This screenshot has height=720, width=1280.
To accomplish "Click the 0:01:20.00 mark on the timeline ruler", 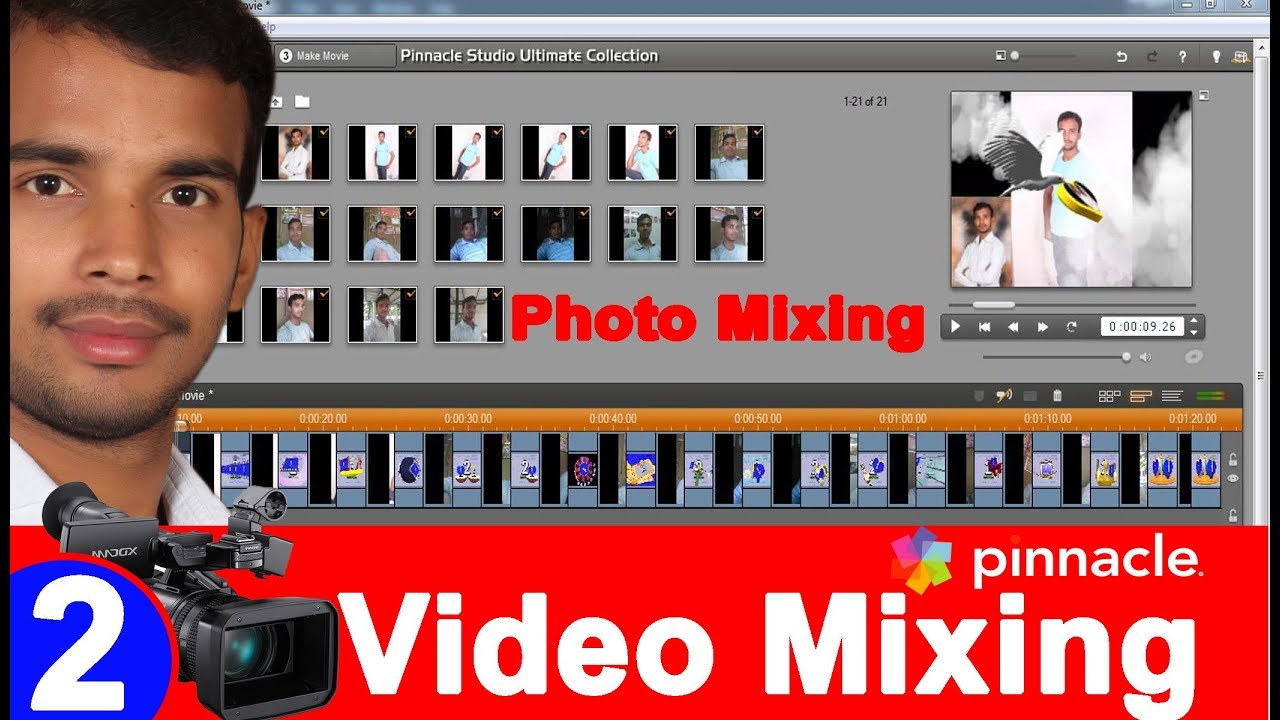I will 1192,419.
